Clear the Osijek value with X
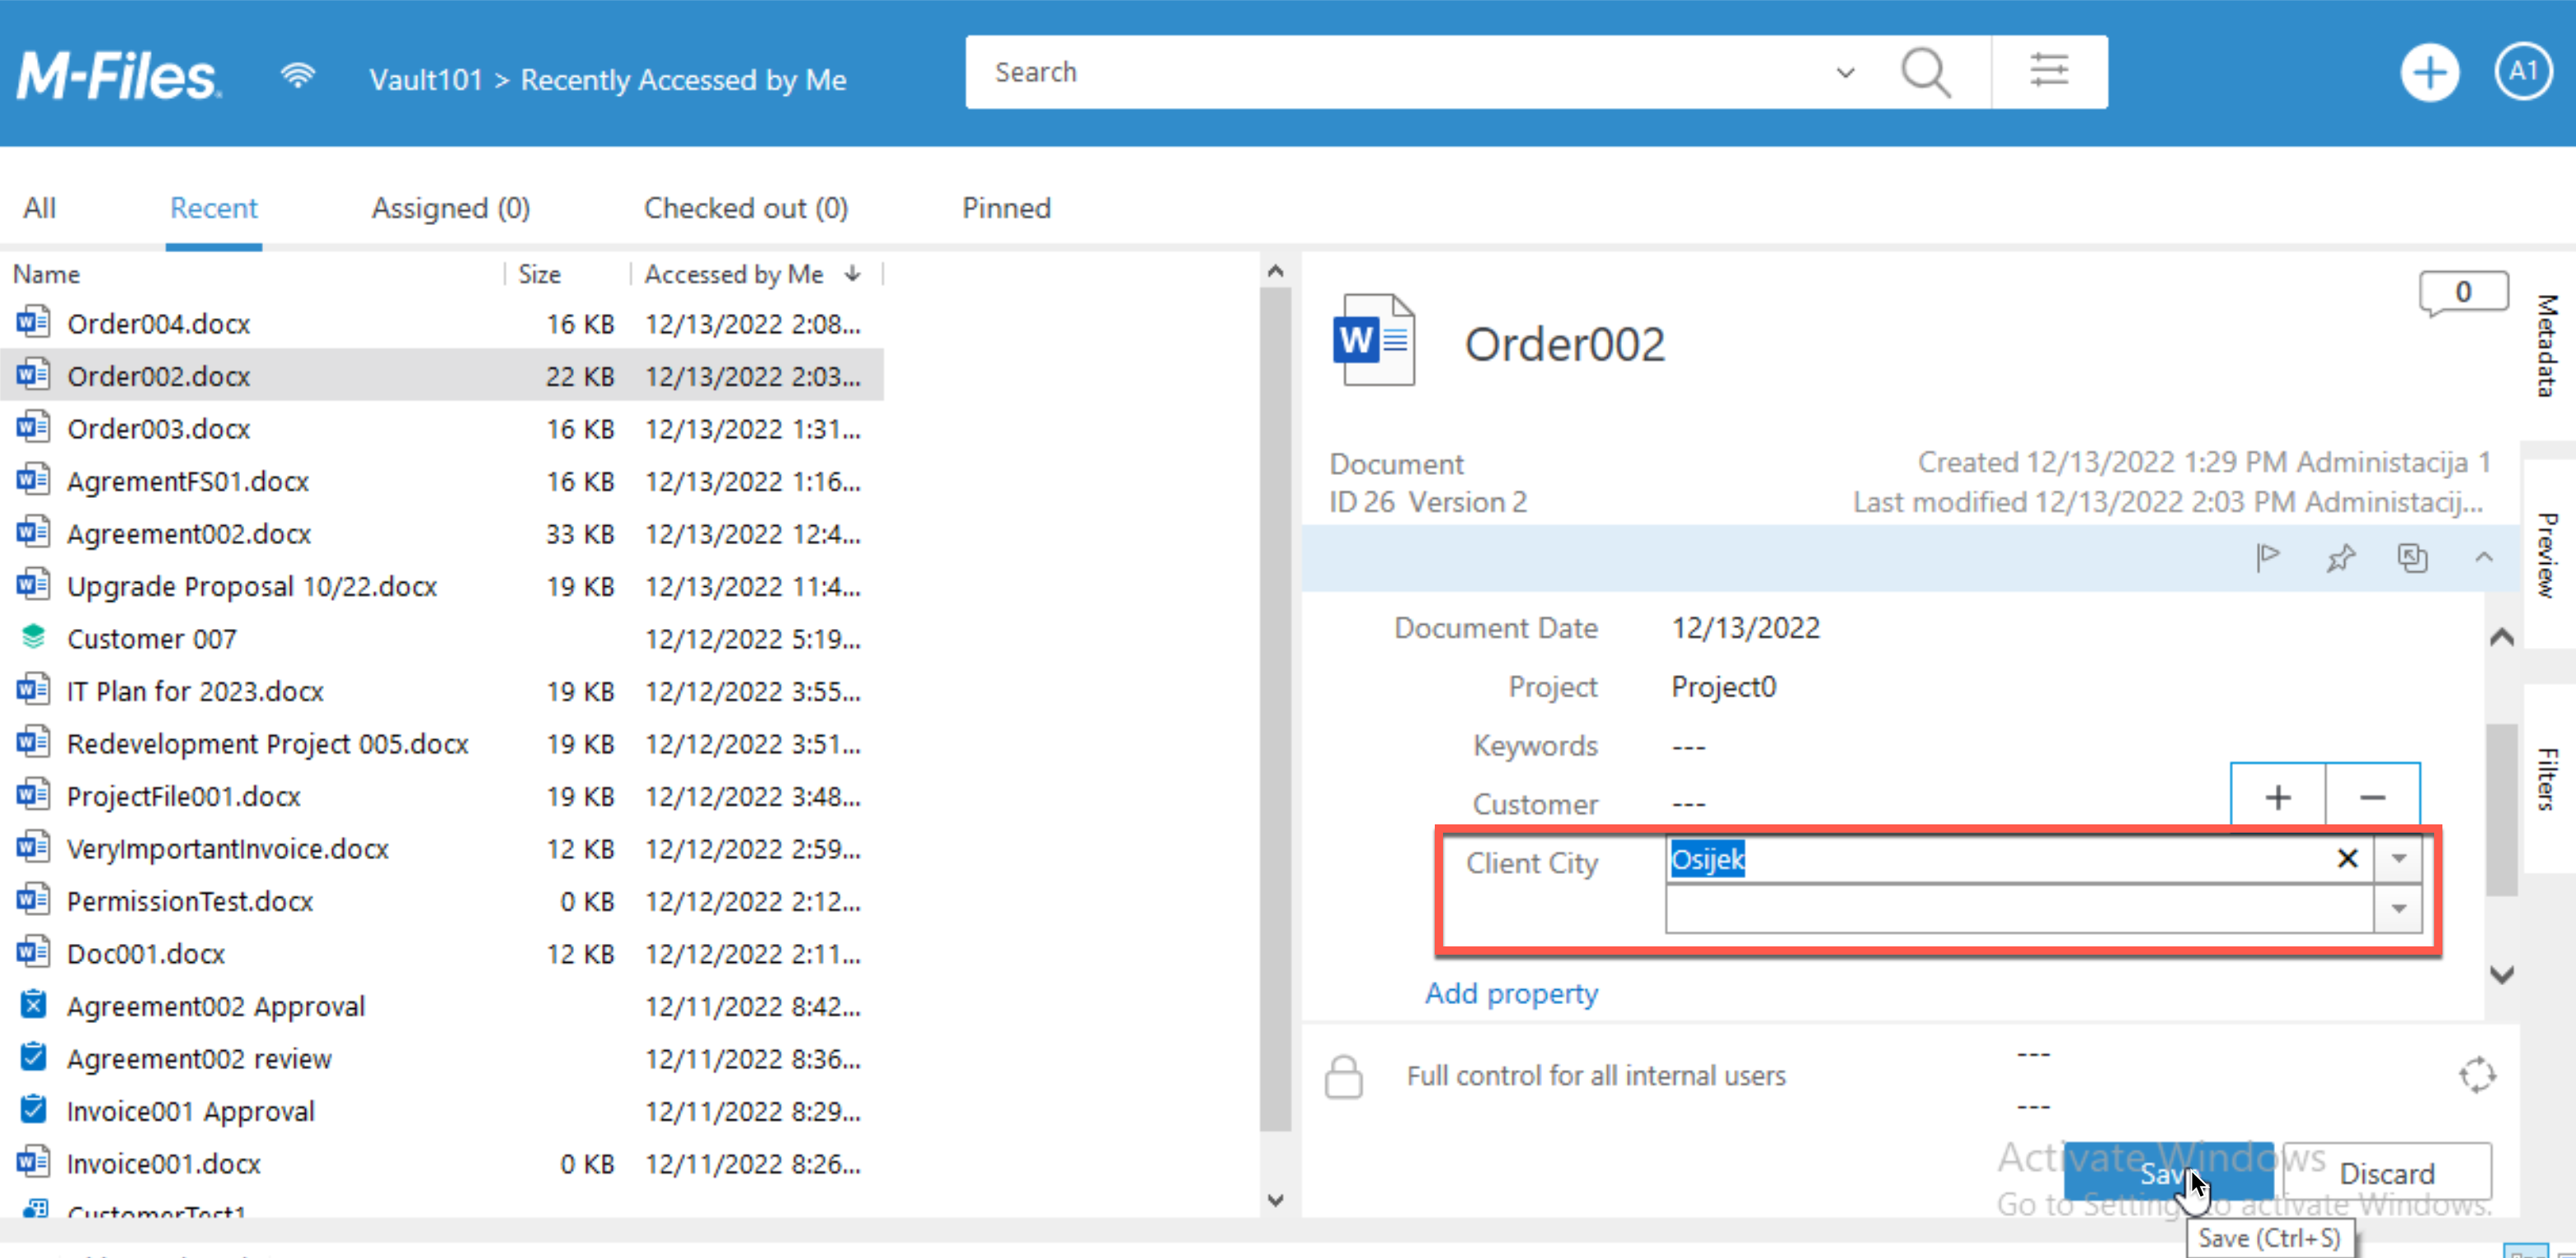This screenshot has height=1258, width=2576. tap(2347, 858)
